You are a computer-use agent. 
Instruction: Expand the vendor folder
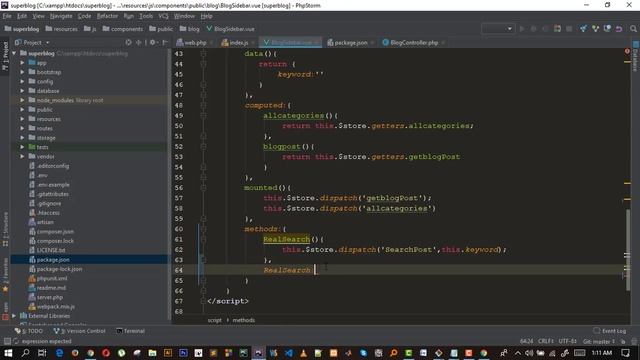[x=22, y=156]
